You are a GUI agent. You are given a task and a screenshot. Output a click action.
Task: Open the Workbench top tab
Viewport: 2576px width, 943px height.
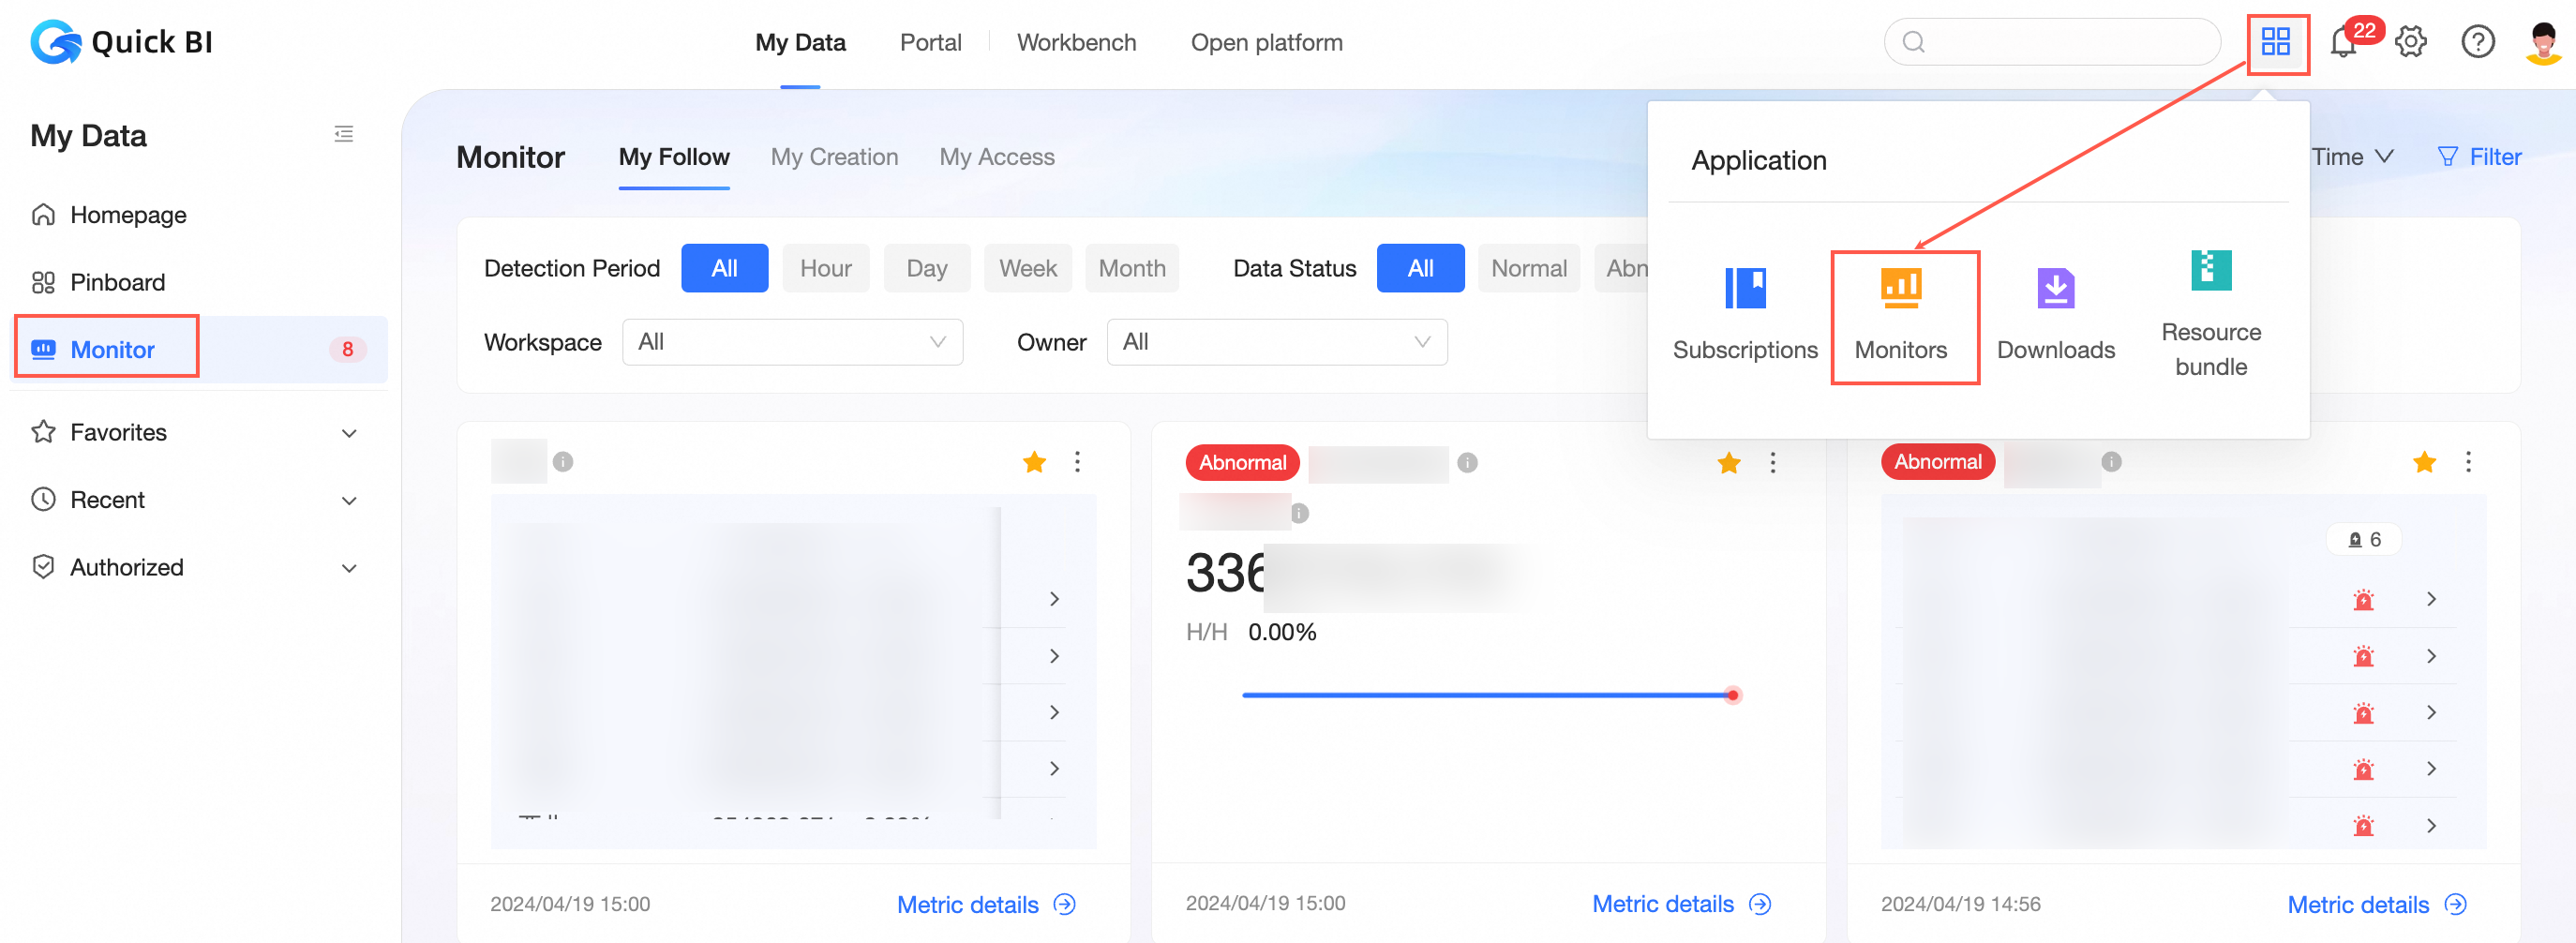pos(1076,42)
